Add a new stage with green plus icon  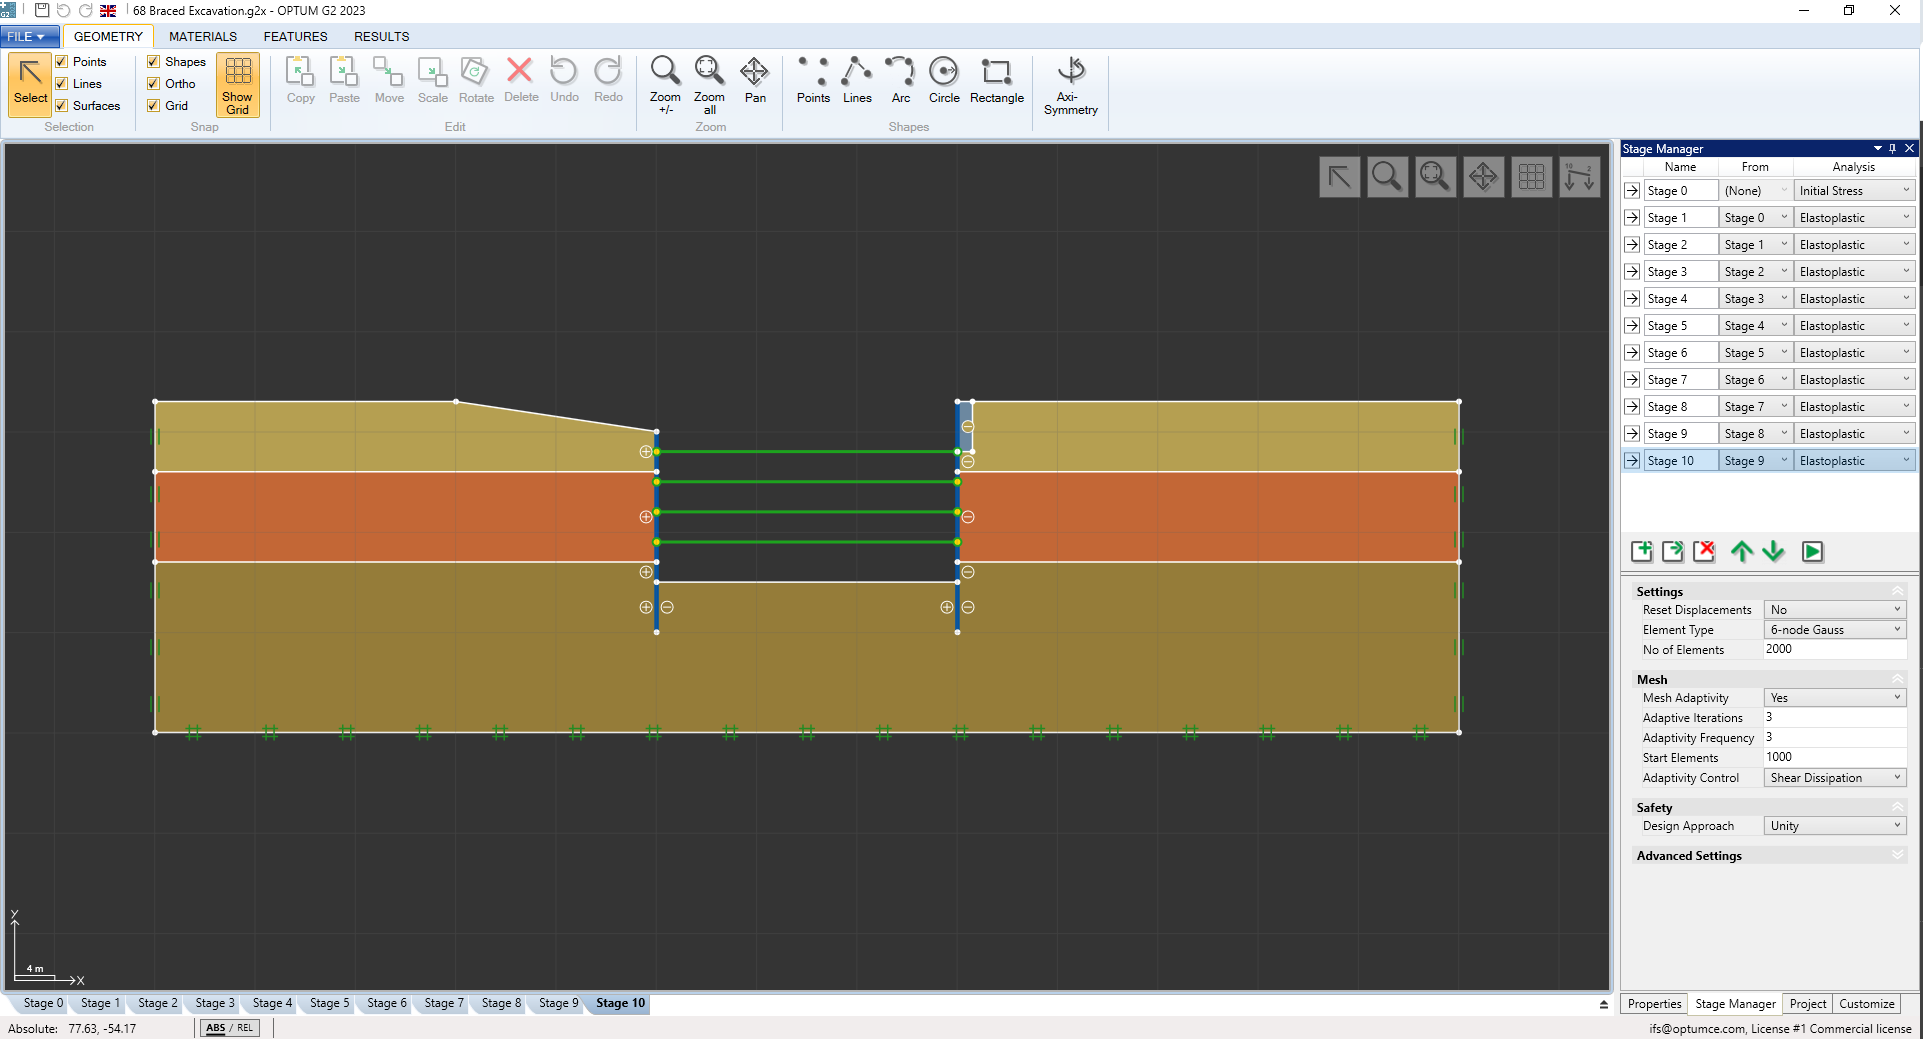[1642, 551]
